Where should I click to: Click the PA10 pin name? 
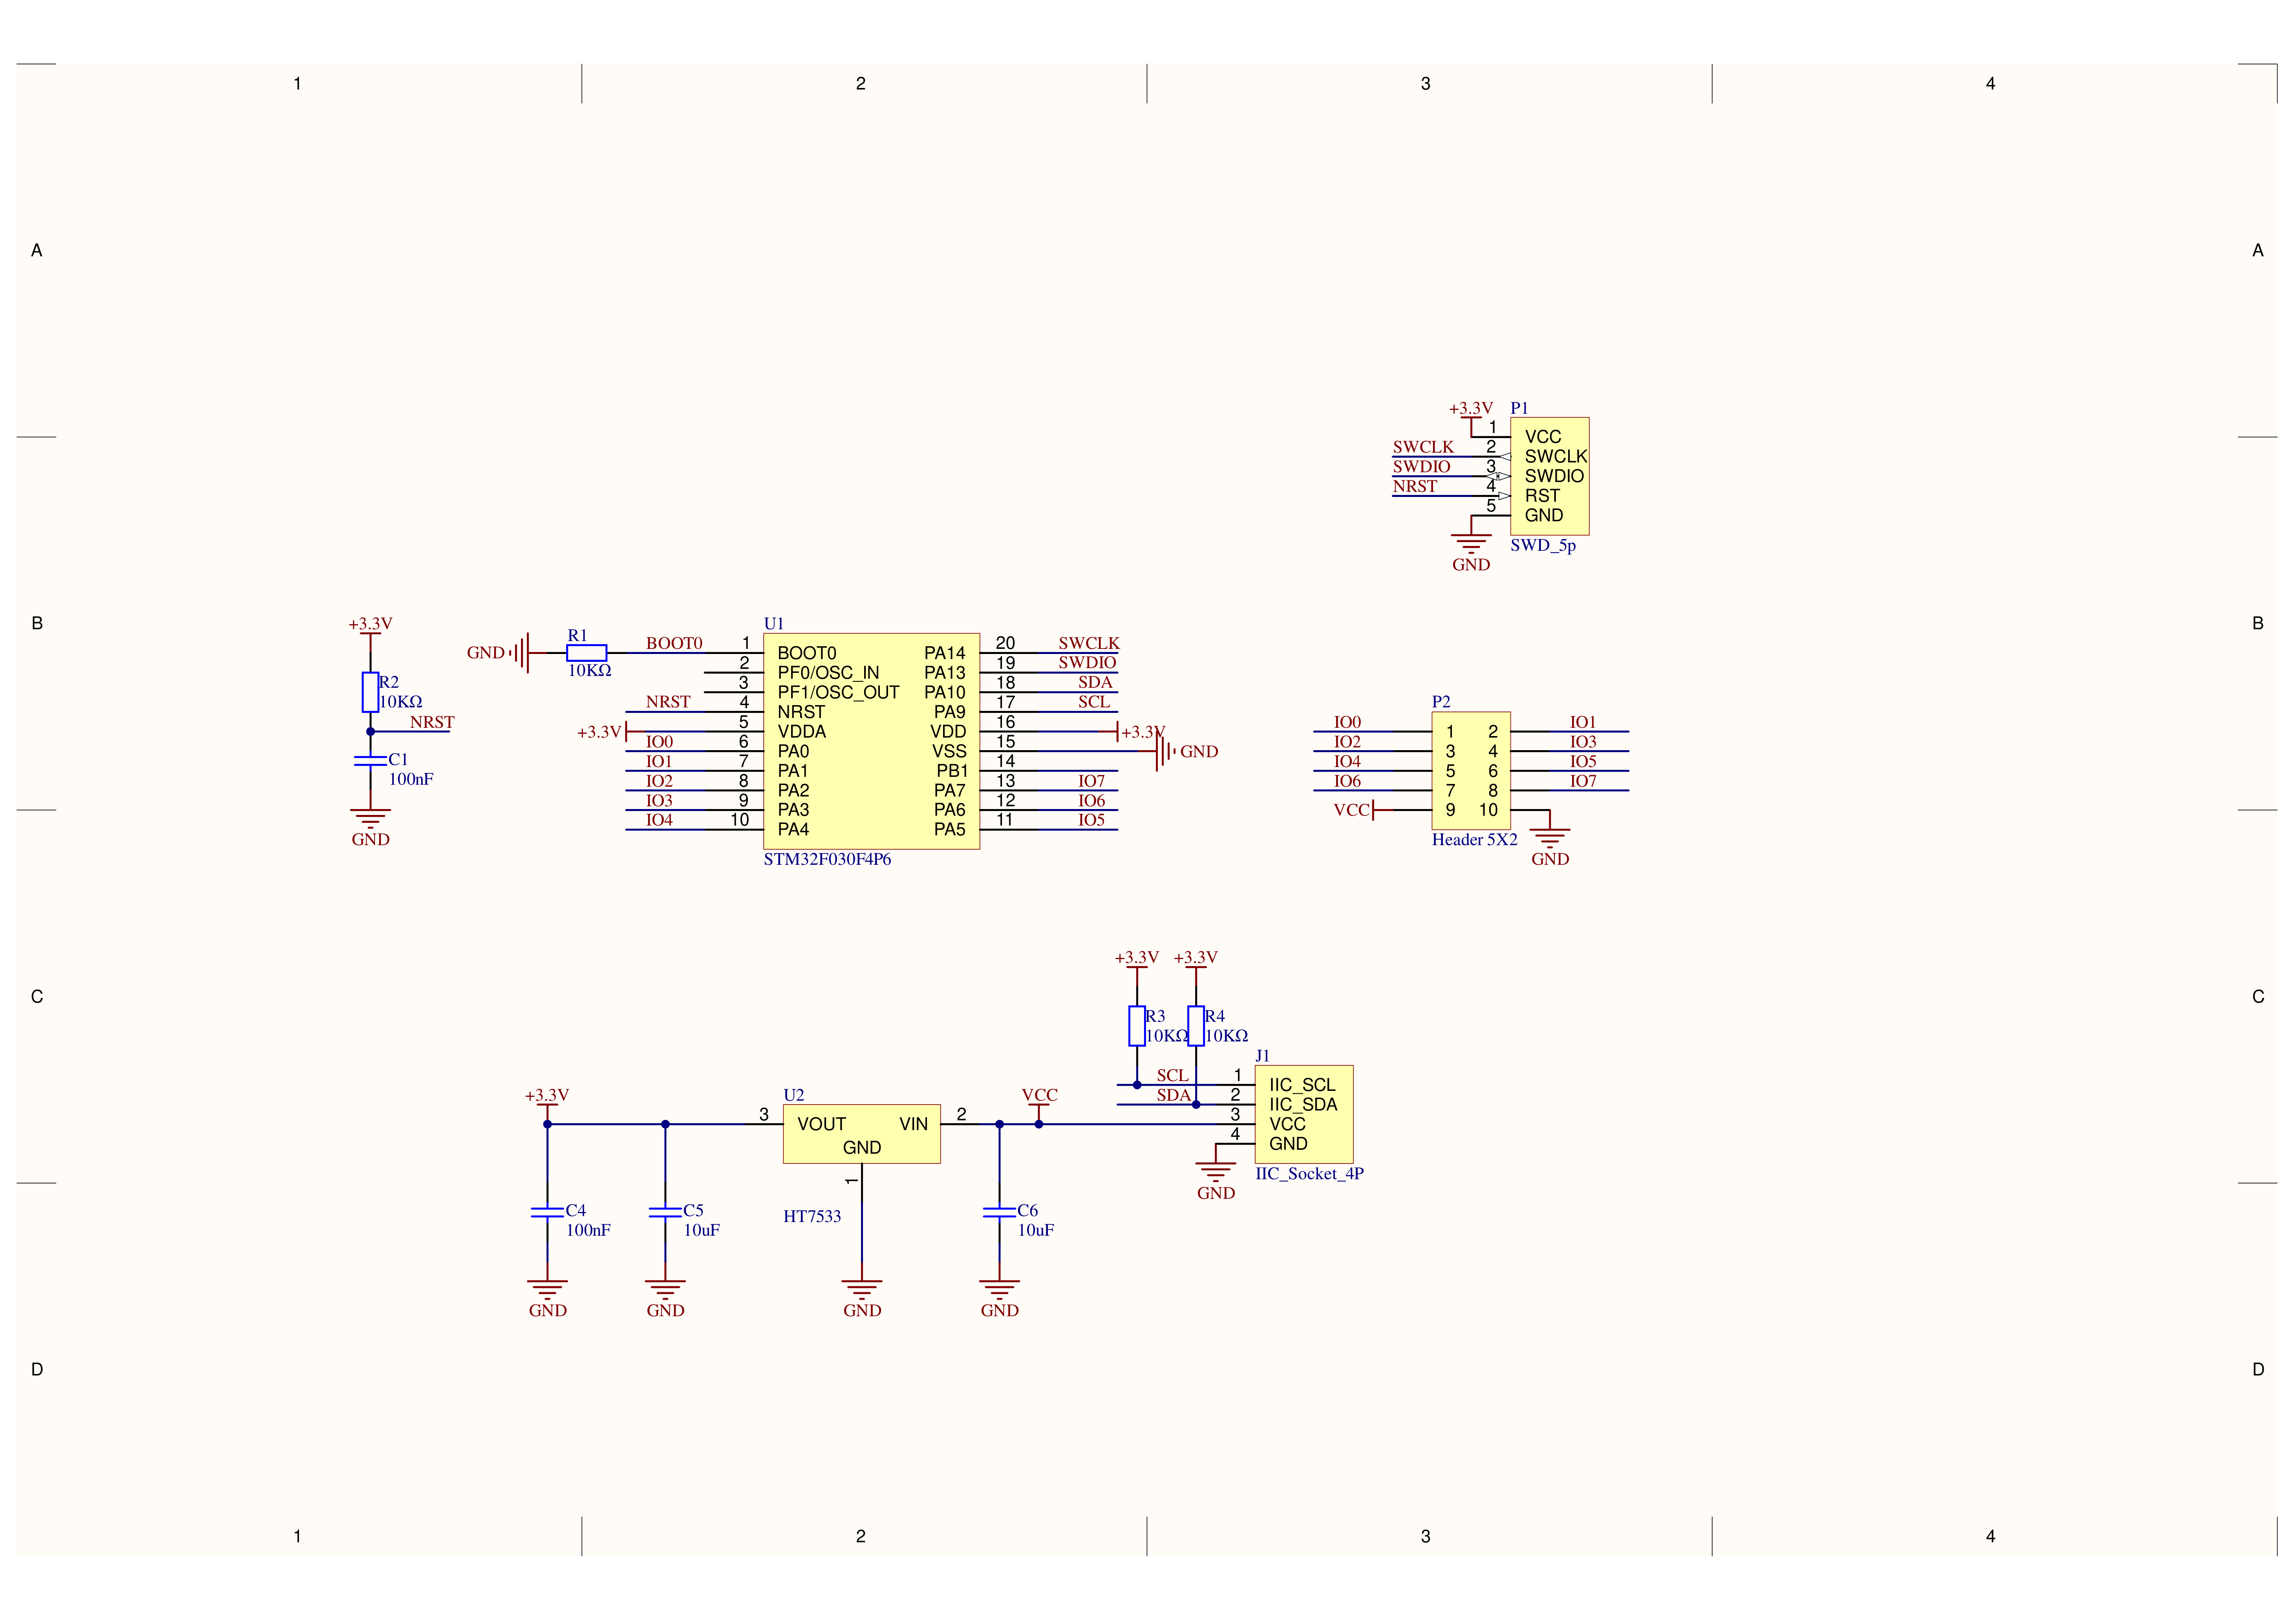(x=945, y=692)
